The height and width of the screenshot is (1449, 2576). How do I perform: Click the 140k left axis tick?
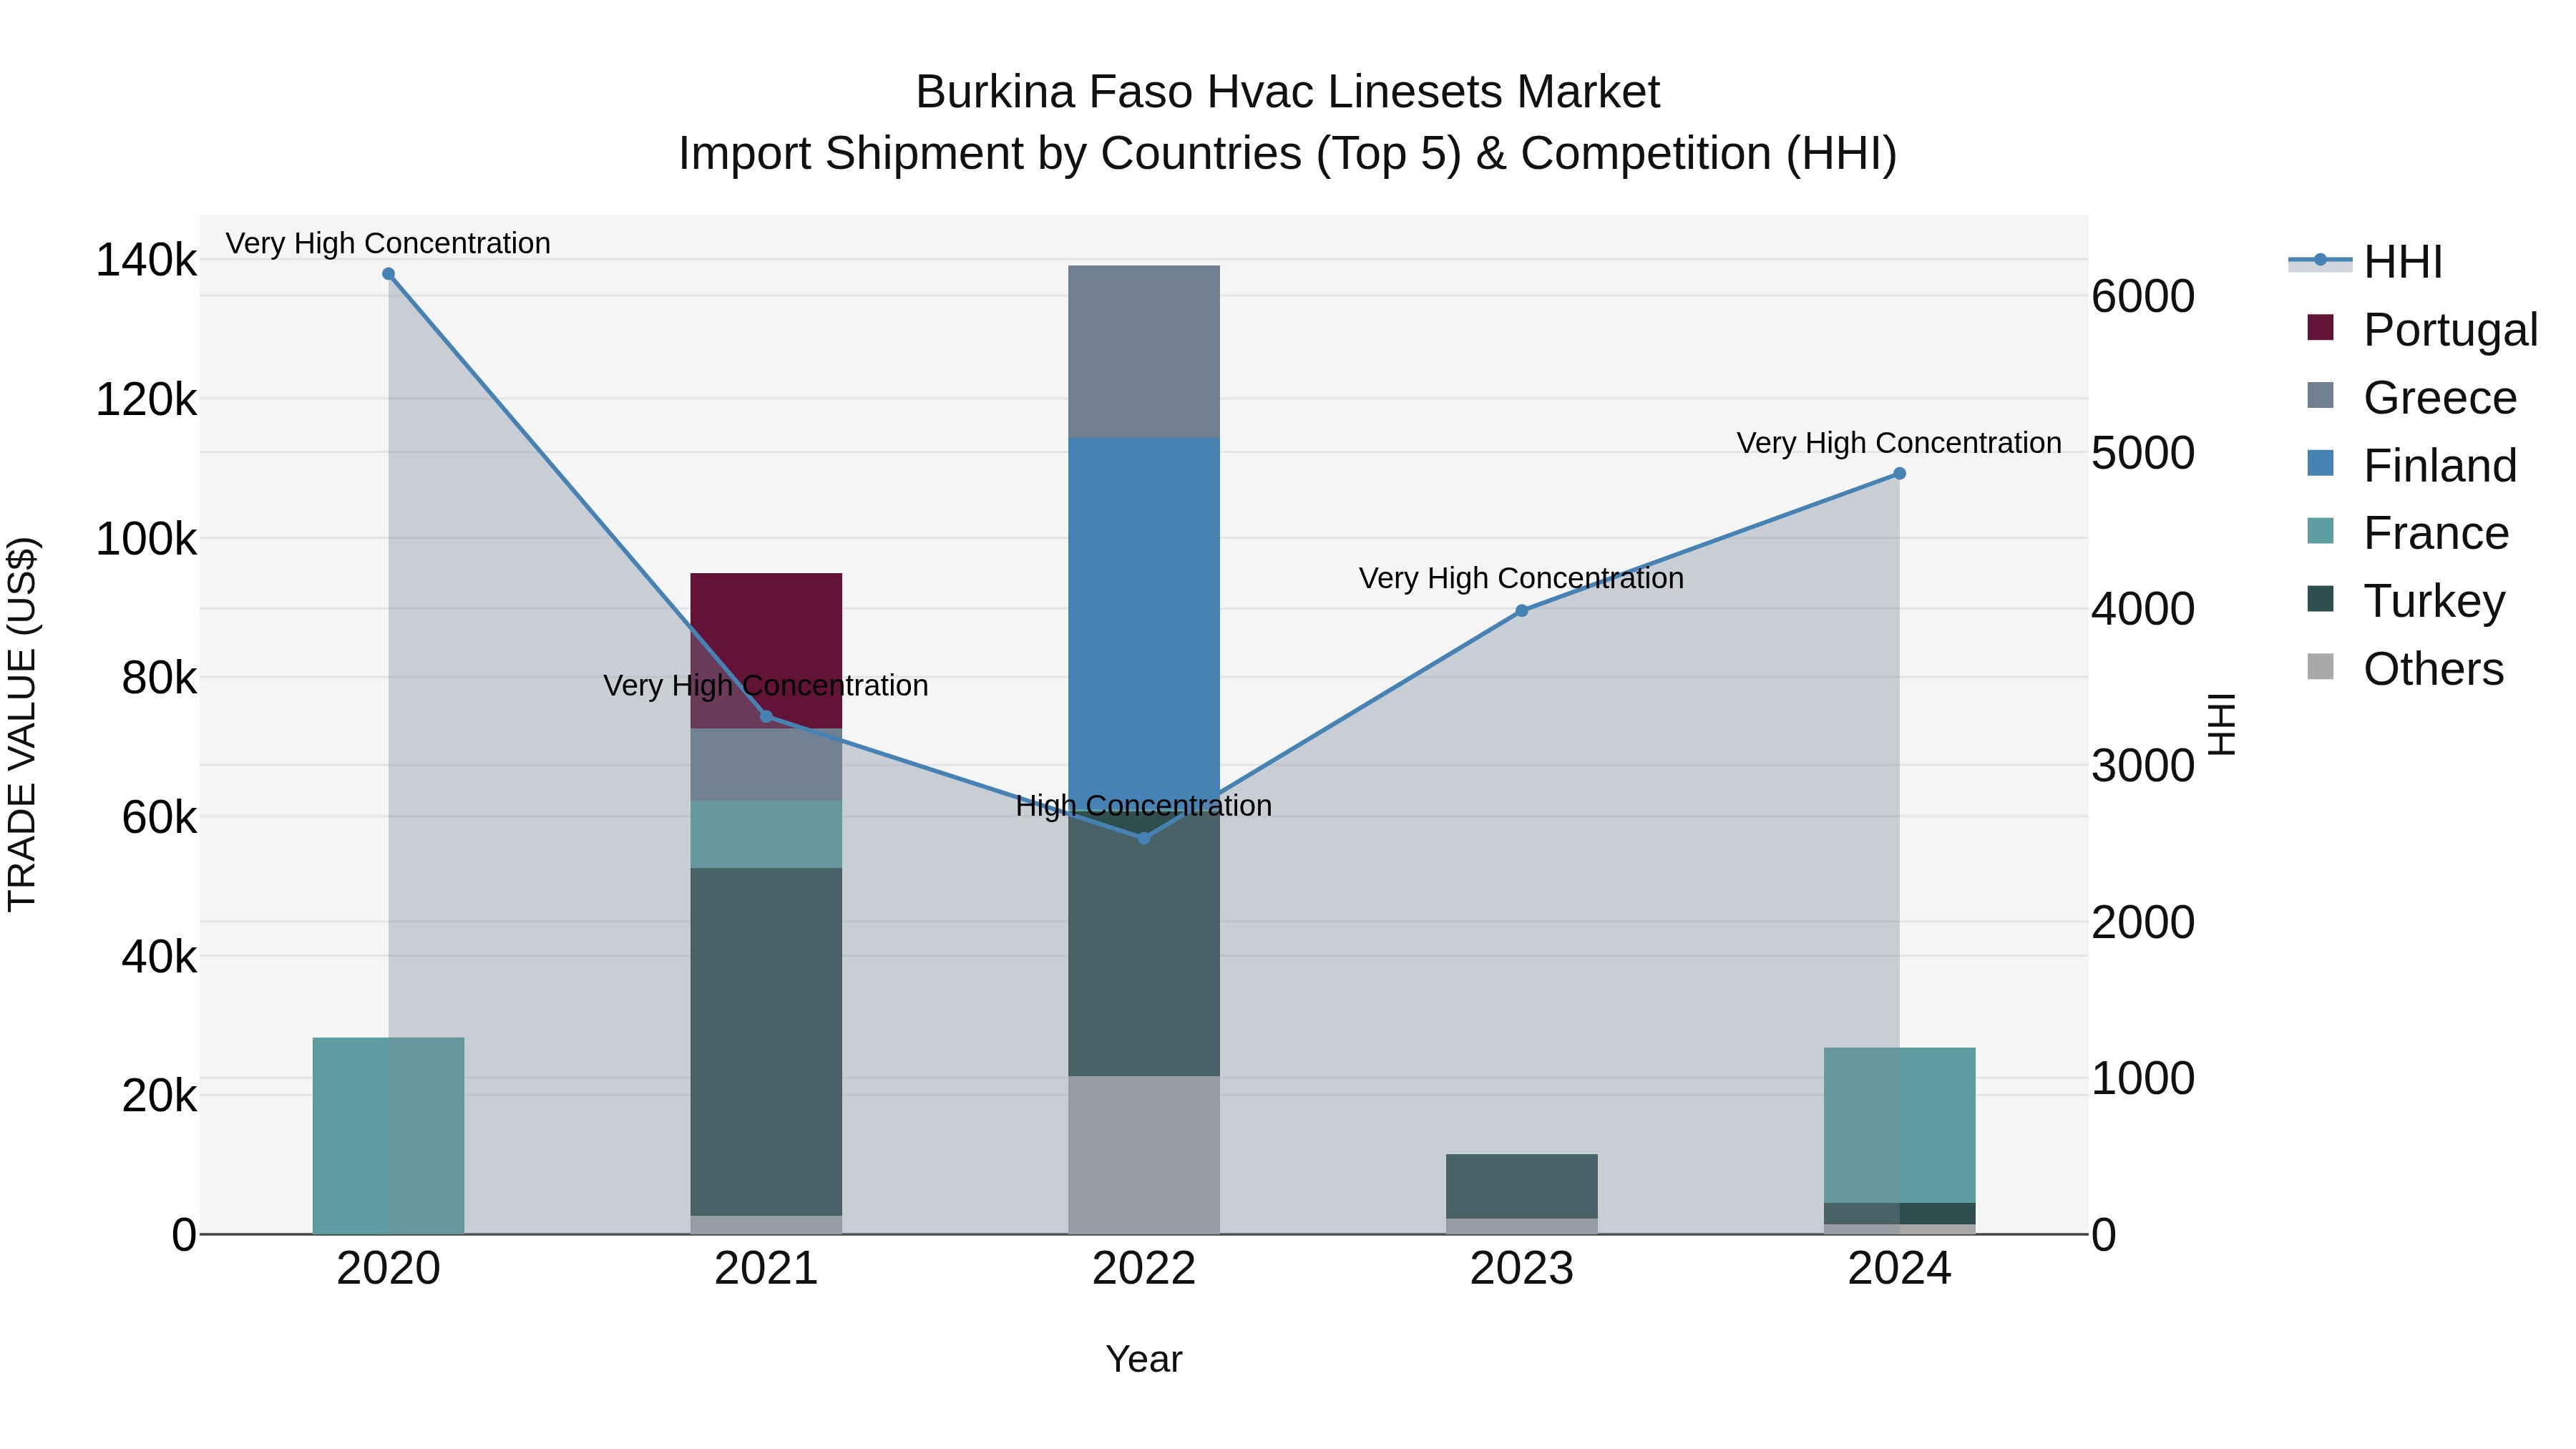[x=146, y=261]
